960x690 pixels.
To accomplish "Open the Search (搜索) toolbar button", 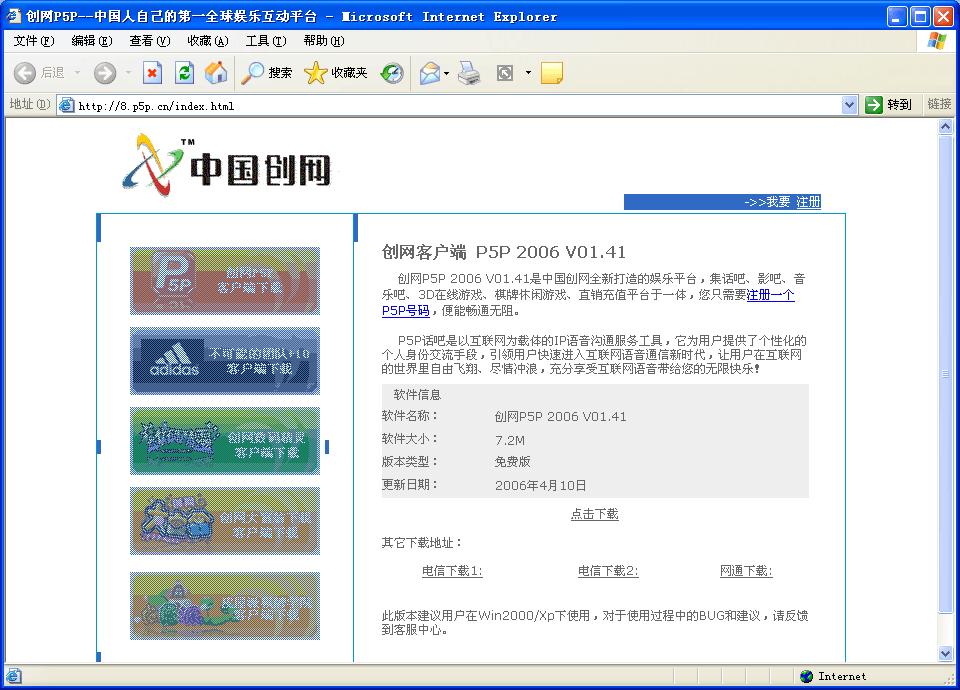I will pos(267,73).
